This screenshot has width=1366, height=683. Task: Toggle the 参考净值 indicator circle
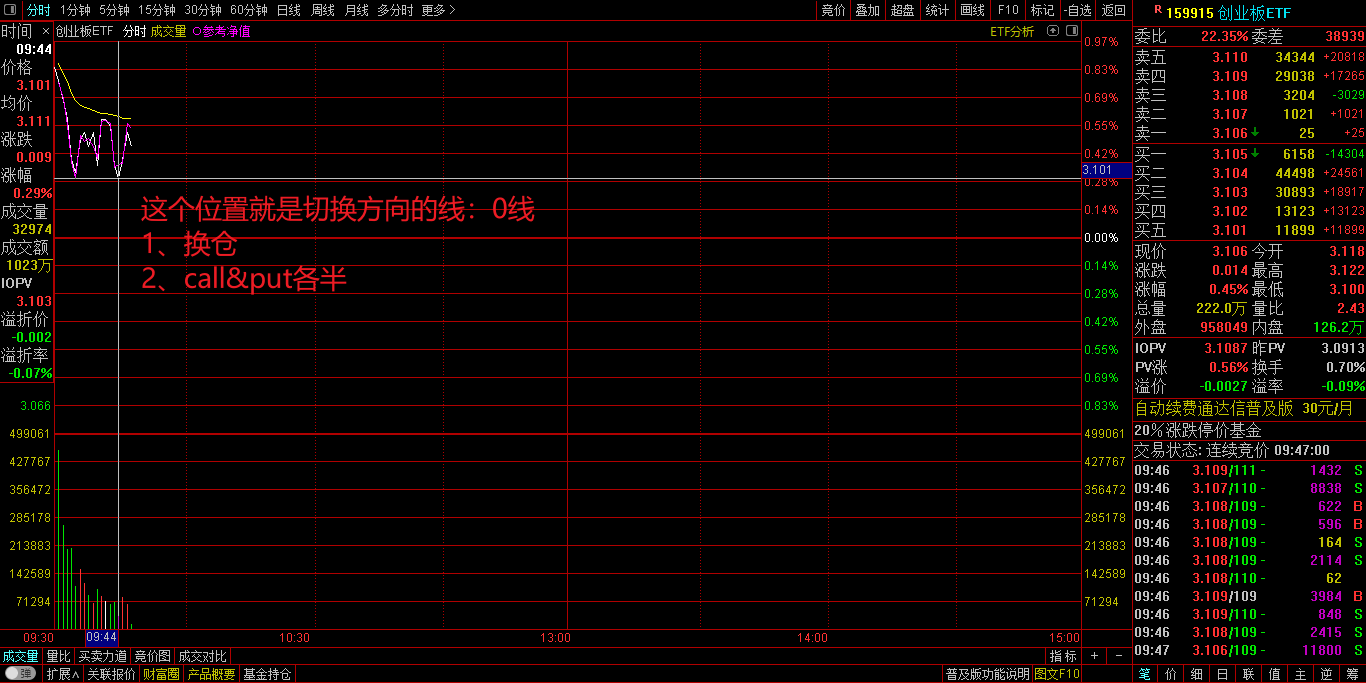[x=196, y=31]
